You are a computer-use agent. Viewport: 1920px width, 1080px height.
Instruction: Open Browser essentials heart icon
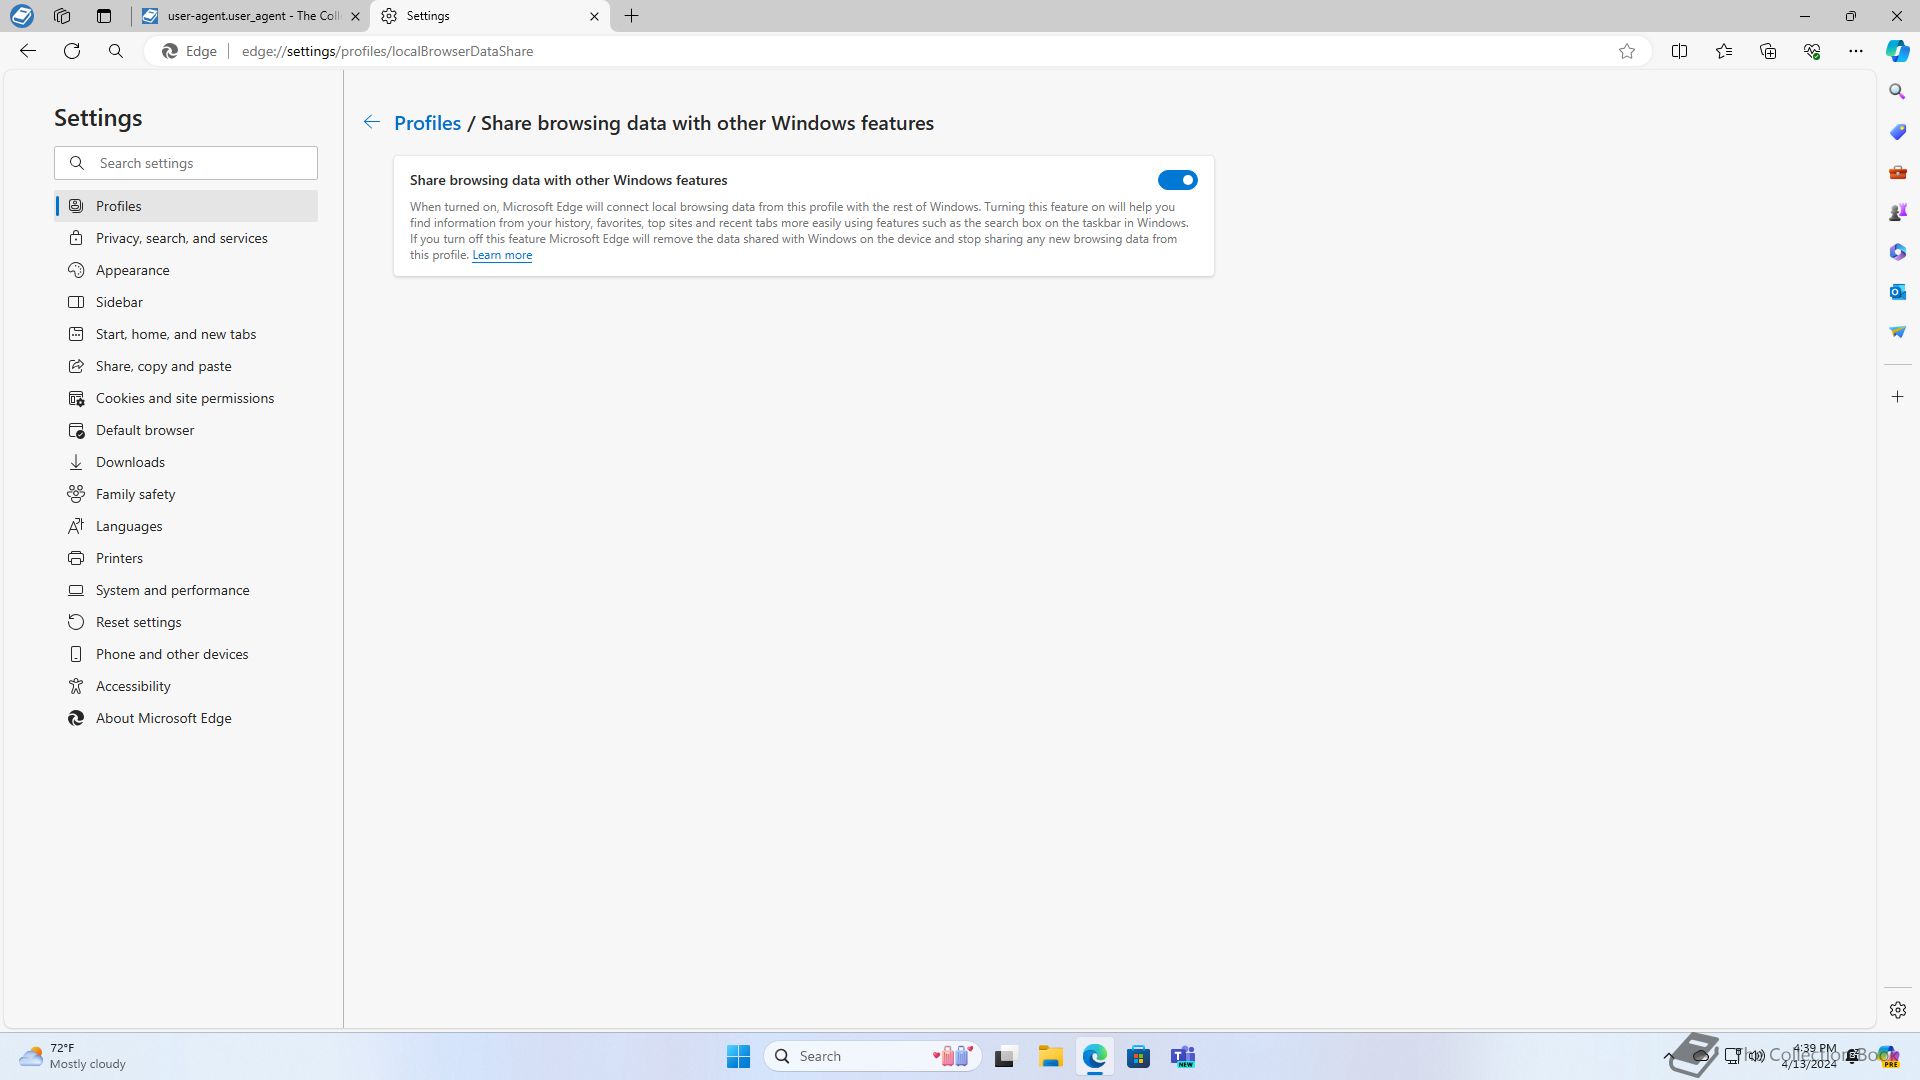(x=1812, y=51)
